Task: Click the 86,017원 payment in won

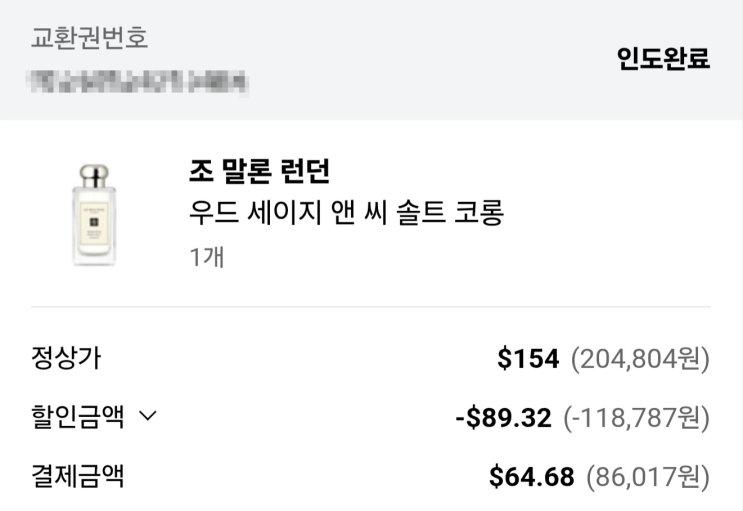Action: coord(647,477)
